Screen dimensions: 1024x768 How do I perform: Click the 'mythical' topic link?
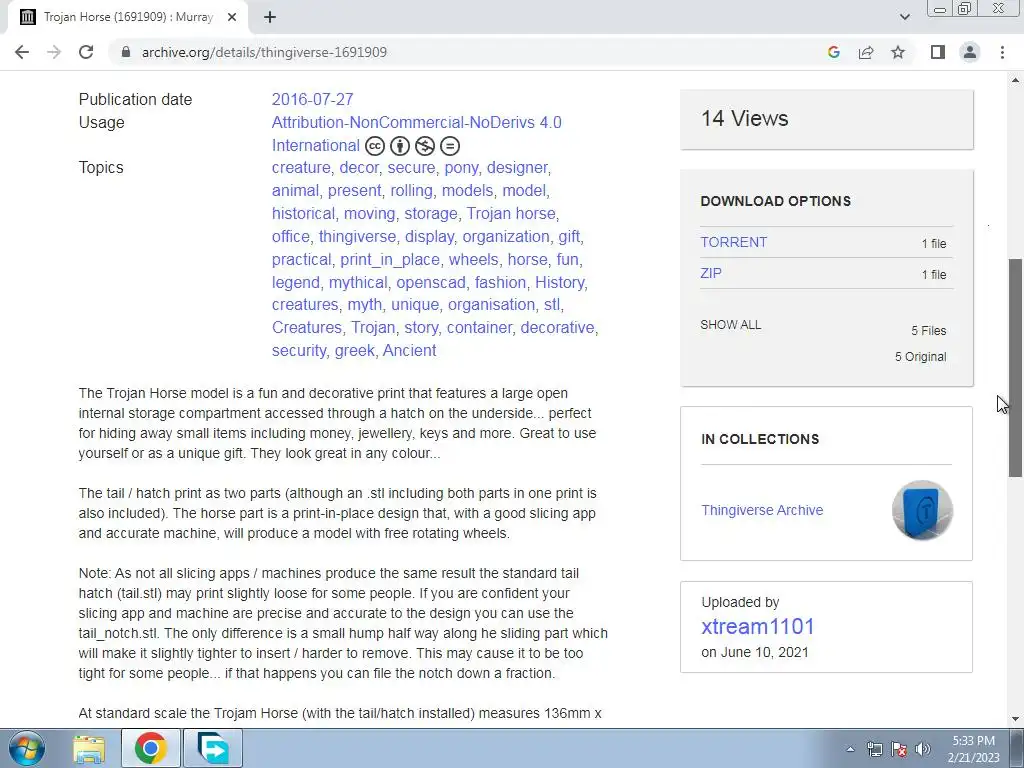358,282
